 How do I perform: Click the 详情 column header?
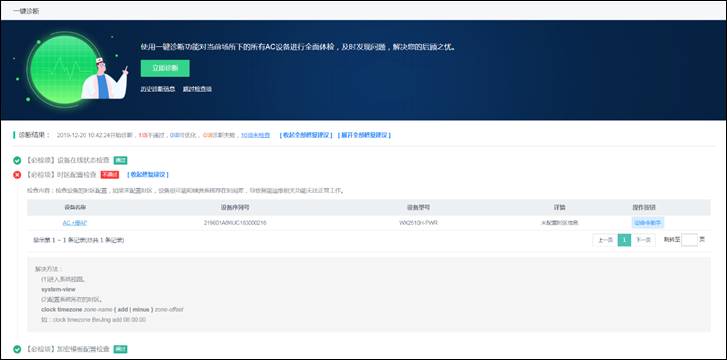560,207
